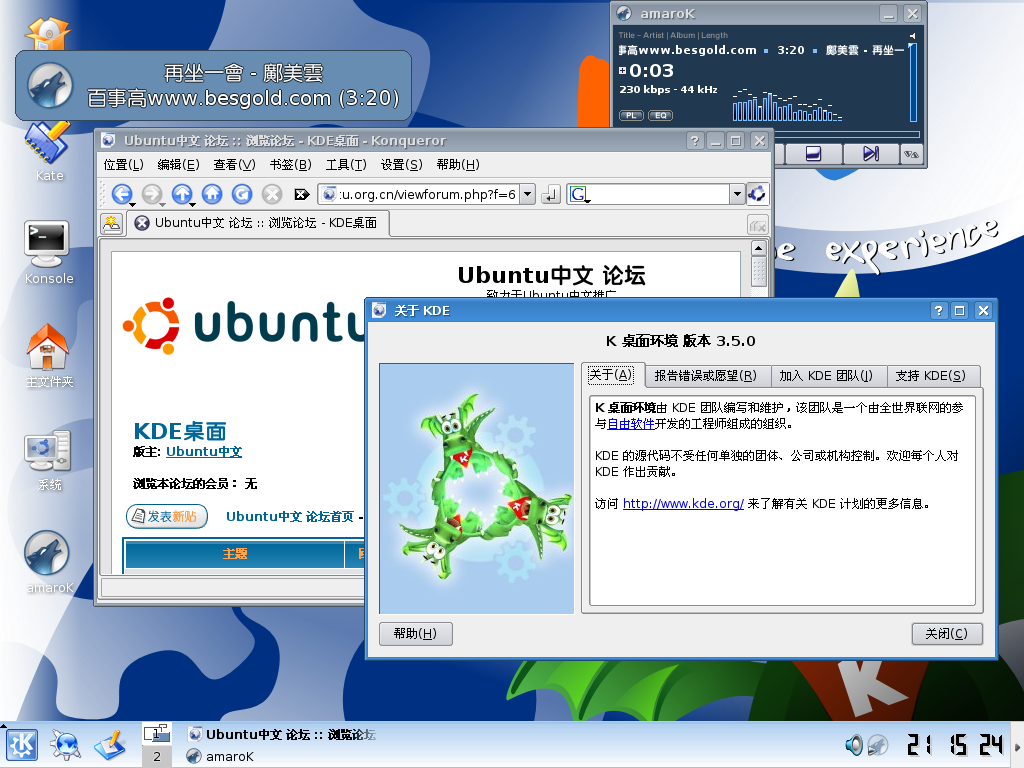Click 帮助(H) button in About KDE dialog
This screenshot has height=768, width=1024.
pyautogui.click(x=415, y=633)
